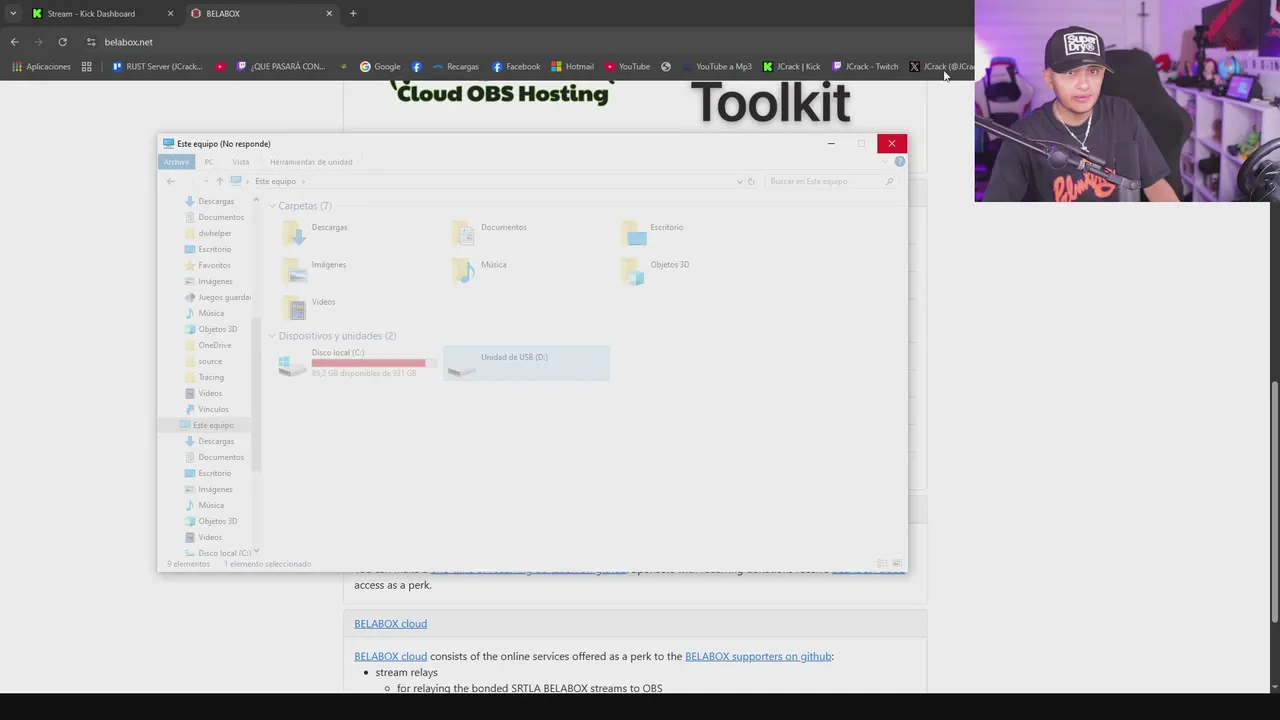Viewport: 1280px width, 720px height.
Task: Open the YouTube bookmark
Action: pyautogui.click(x=627, y=67)
